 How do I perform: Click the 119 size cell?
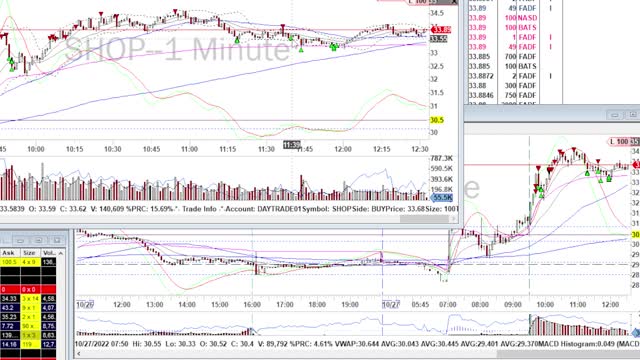click(30, 344)
